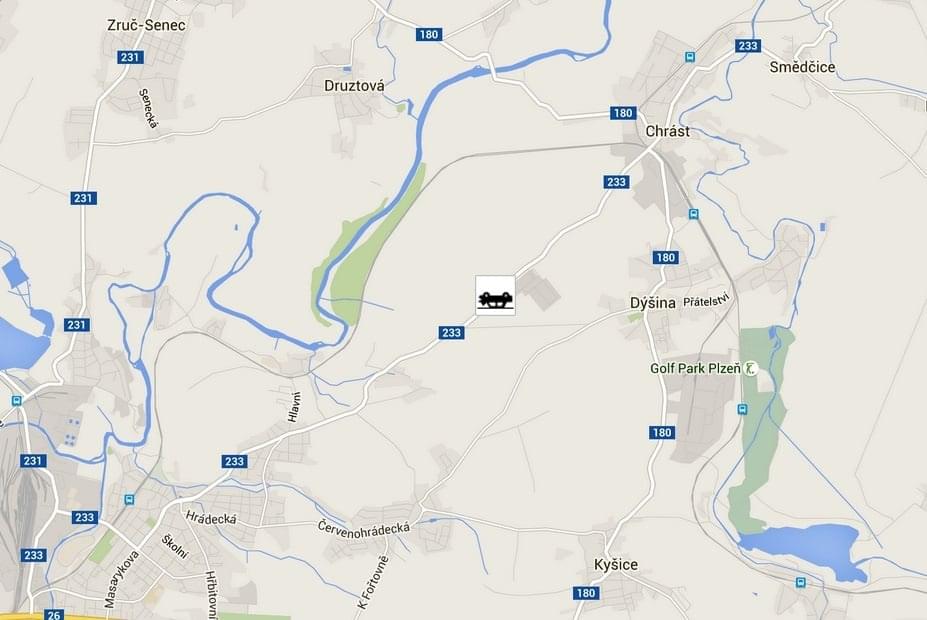
Task: Click the route 233 shield beside accident marker
Action: point(452,333)
